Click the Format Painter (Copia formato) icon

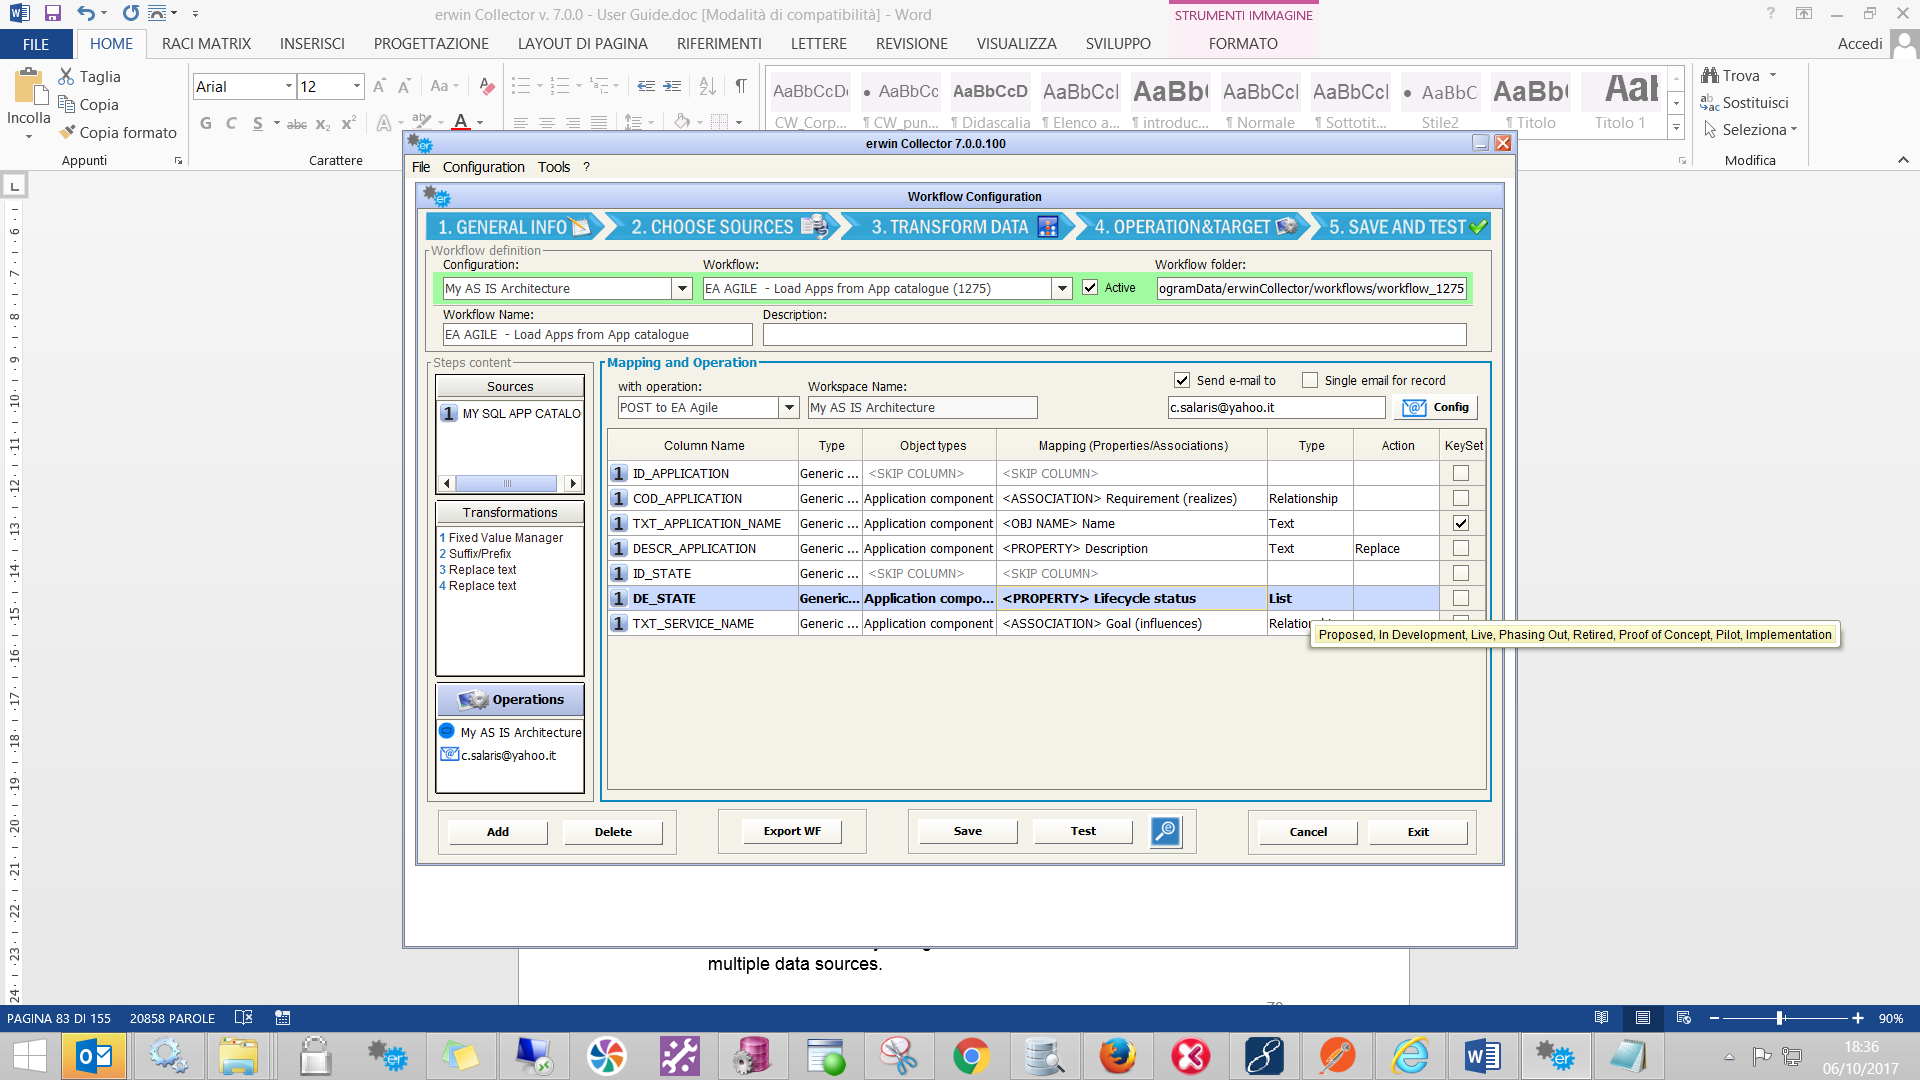67,132
